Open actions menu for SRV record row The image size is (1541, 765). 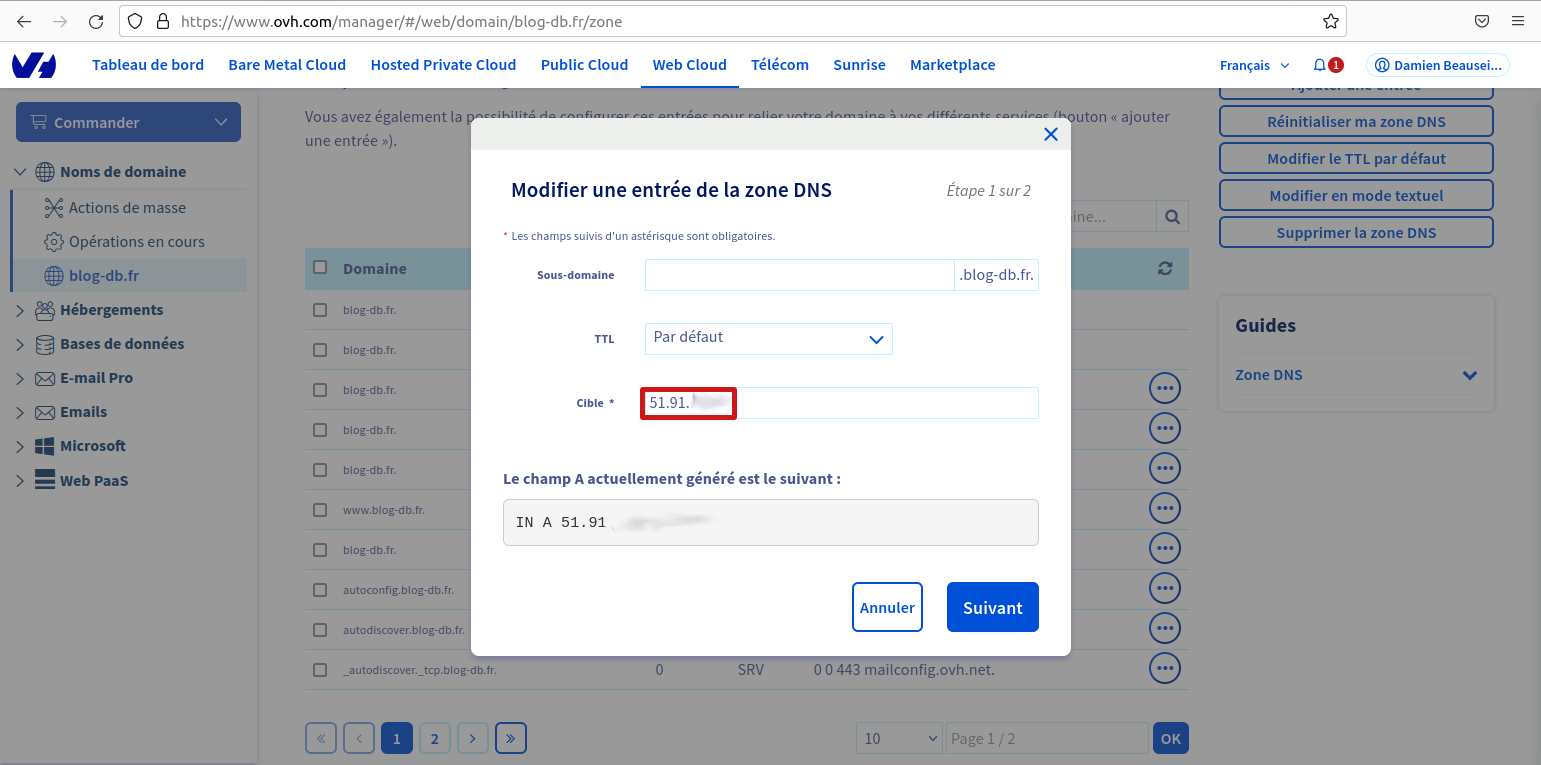tap(1165, 668)
